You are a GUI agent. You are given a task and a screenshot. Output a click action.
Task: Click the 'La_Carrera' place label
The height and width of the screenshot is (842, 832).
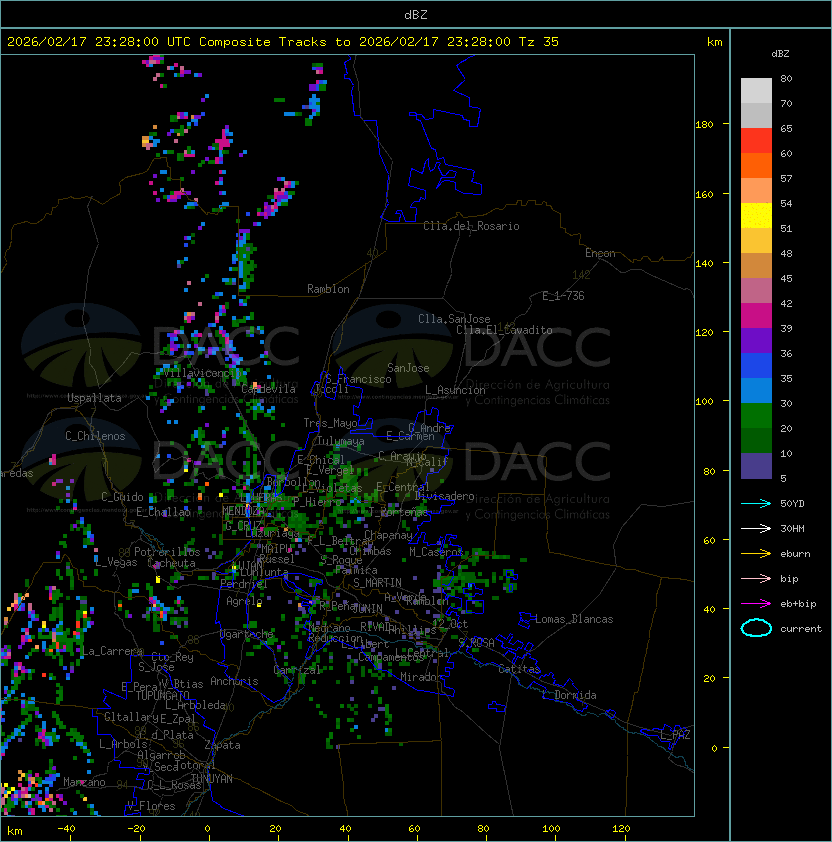pos(112,651)
